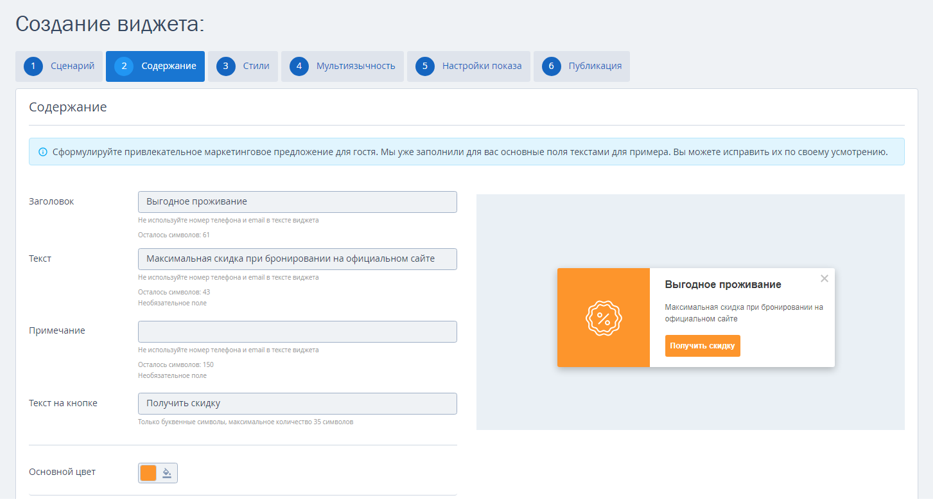Click the Получить скидку preview button
The image size is (933, 499).
[702, 346]
